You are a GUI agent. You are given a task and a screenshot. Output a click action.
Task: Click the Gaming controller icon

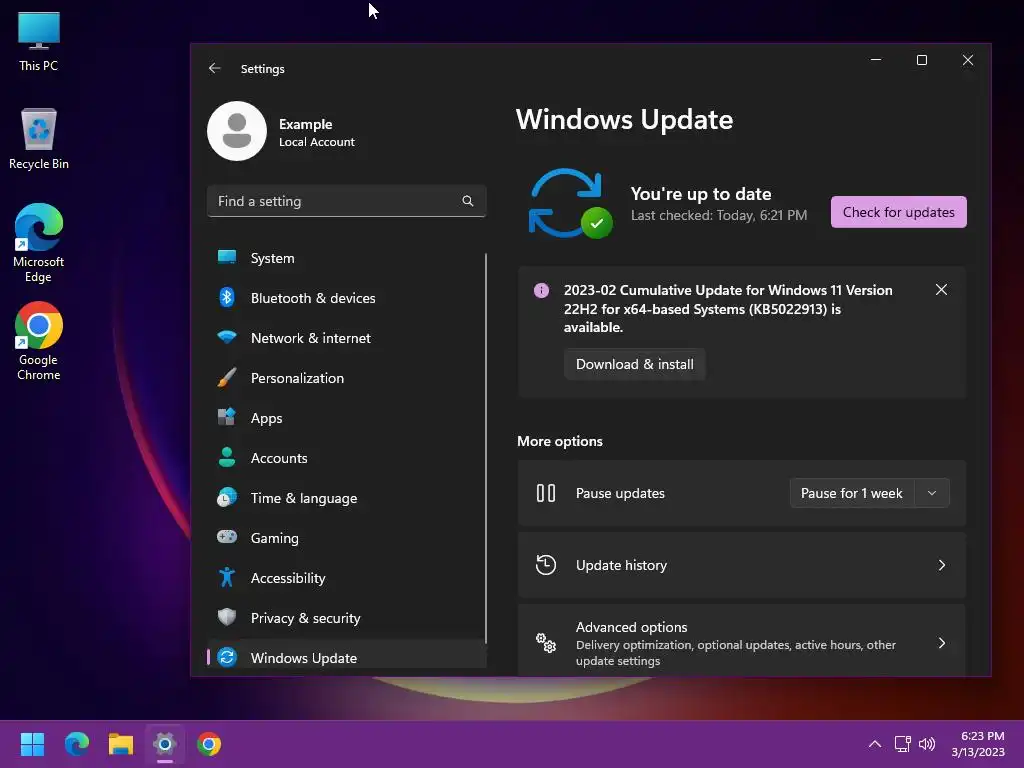click(227, 537)
